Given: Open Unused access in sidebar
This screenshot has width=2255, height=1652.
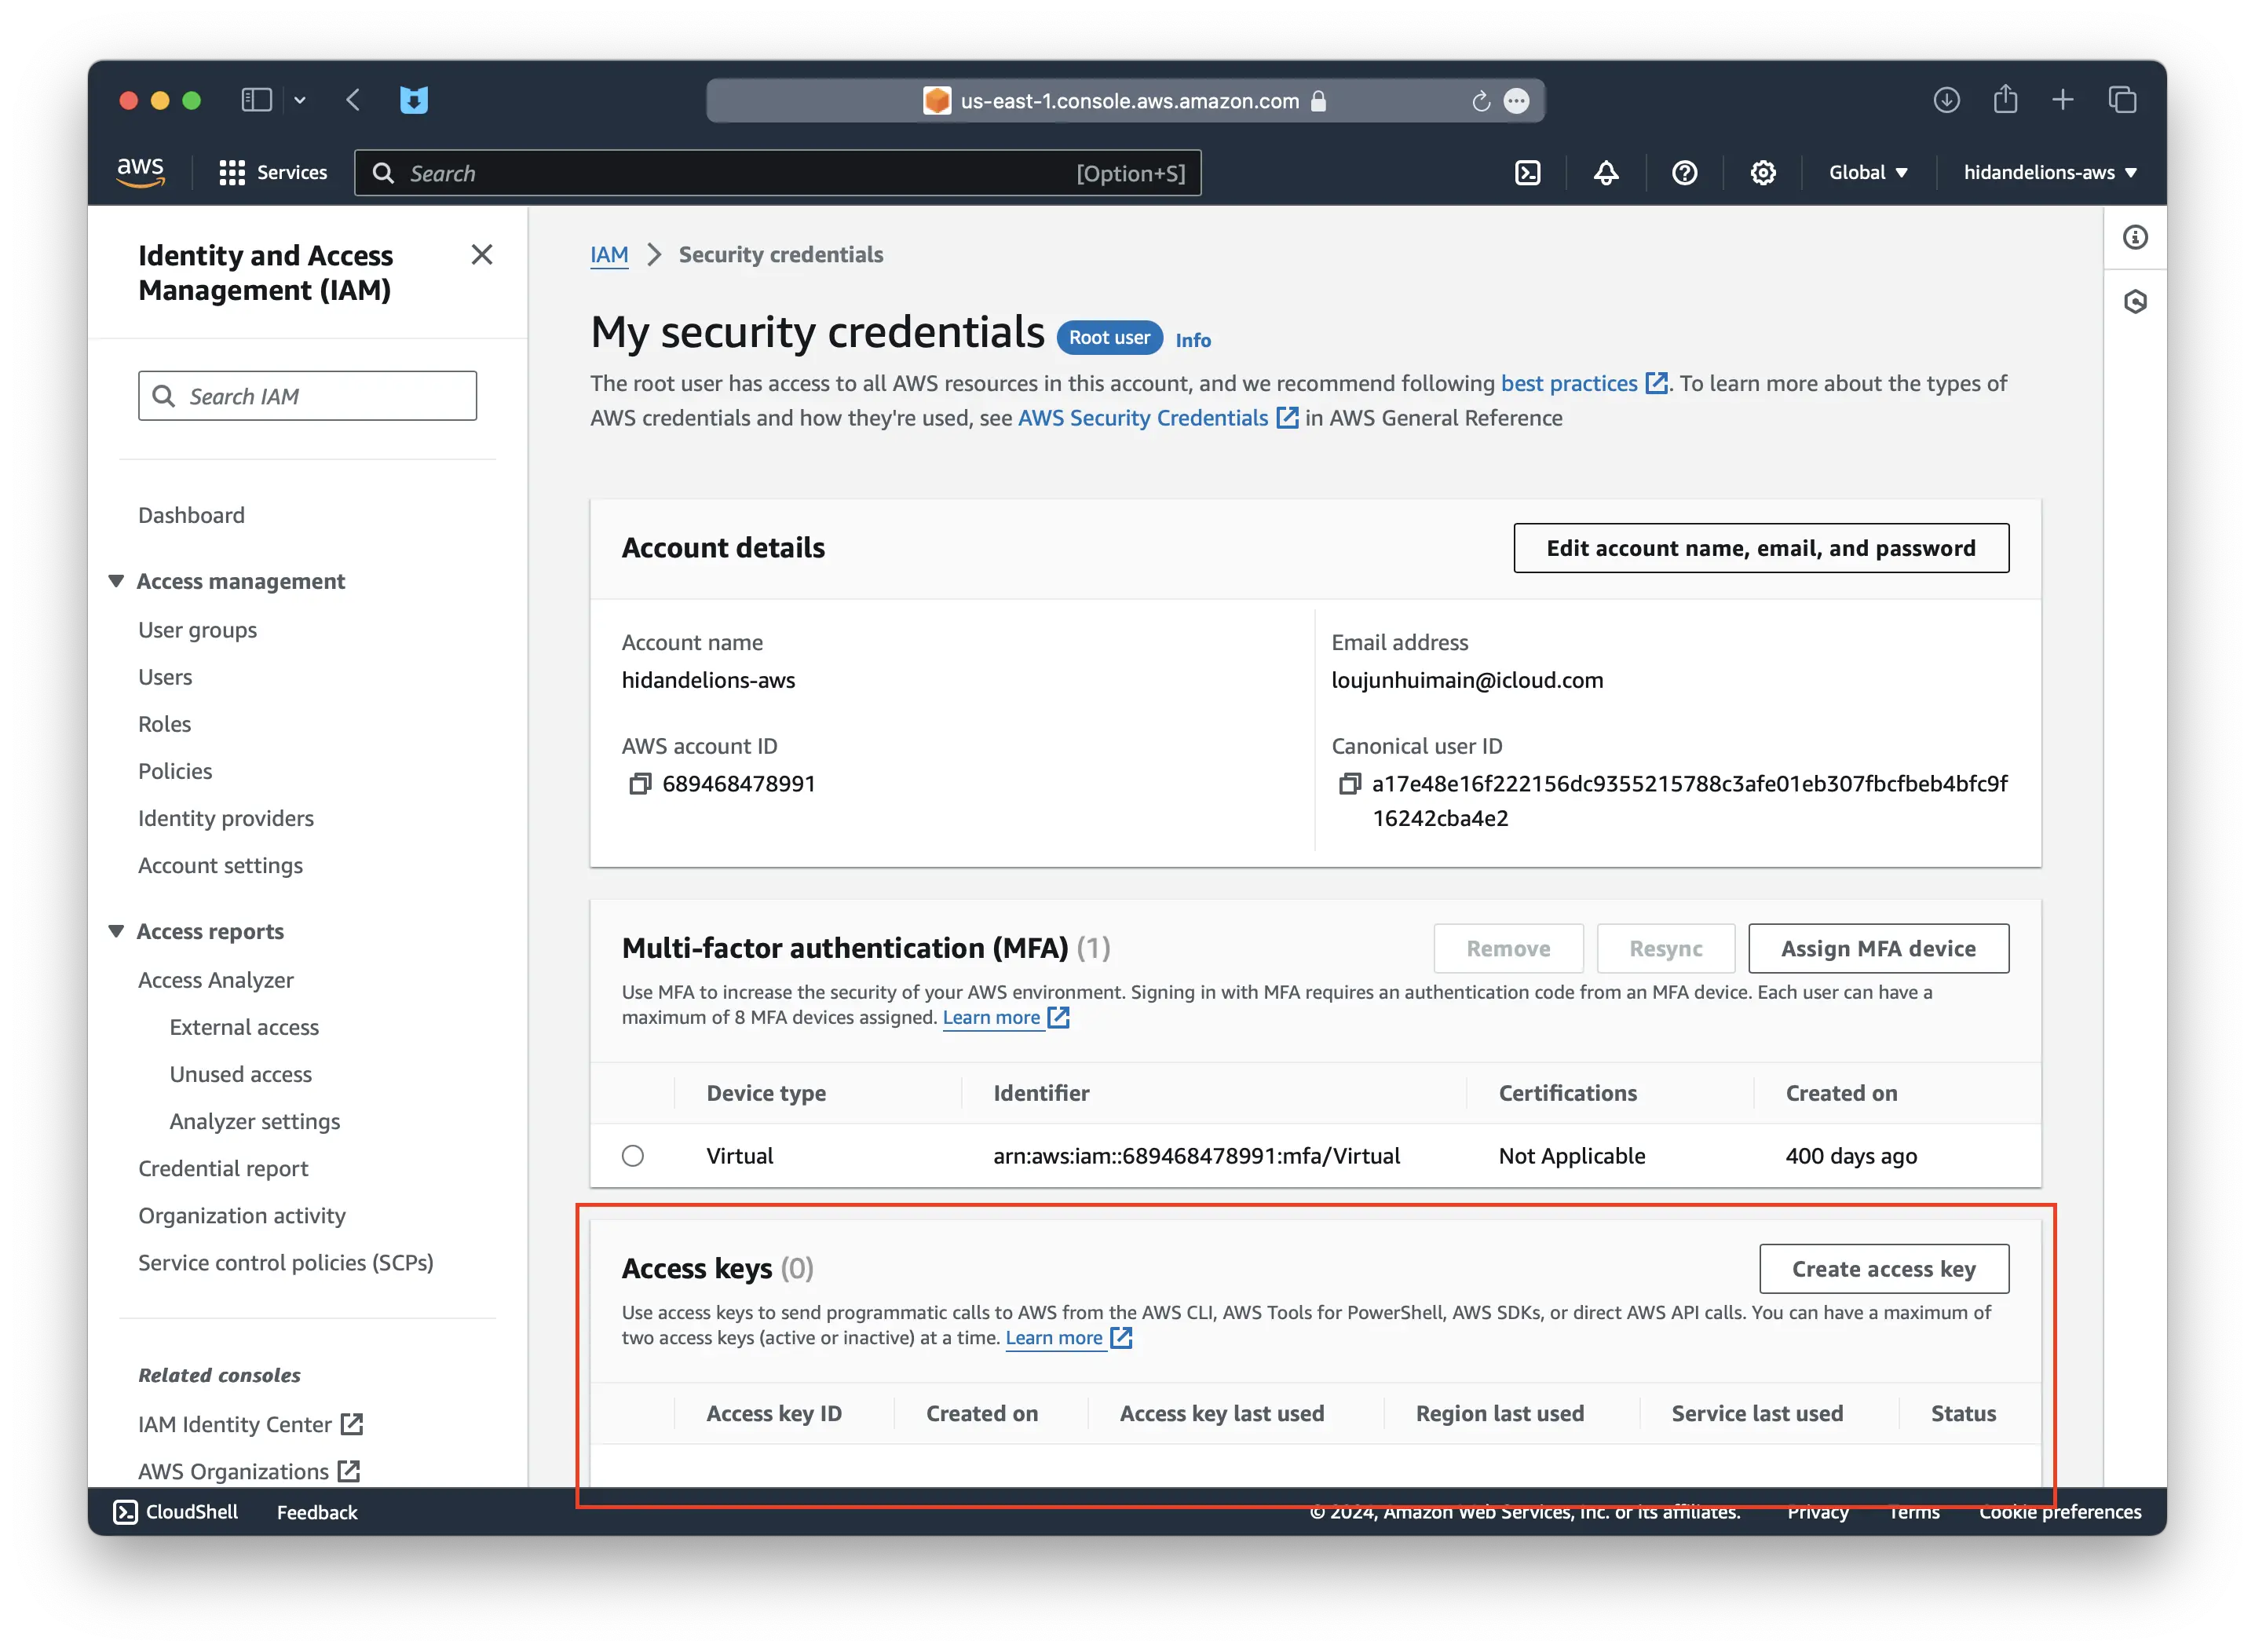Looking at the screenshot, I should 241,1074.
